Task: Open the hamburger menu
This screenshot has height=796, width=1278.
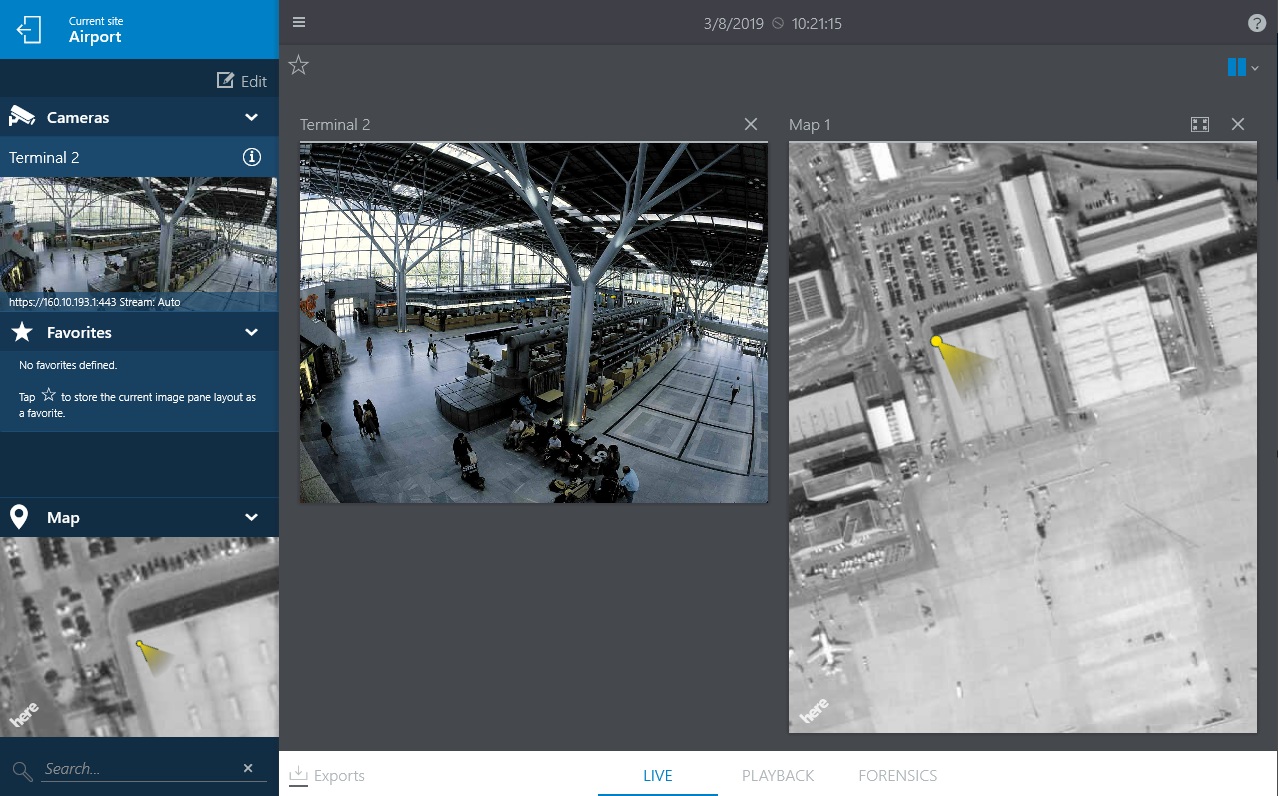Action: [299, 23]
